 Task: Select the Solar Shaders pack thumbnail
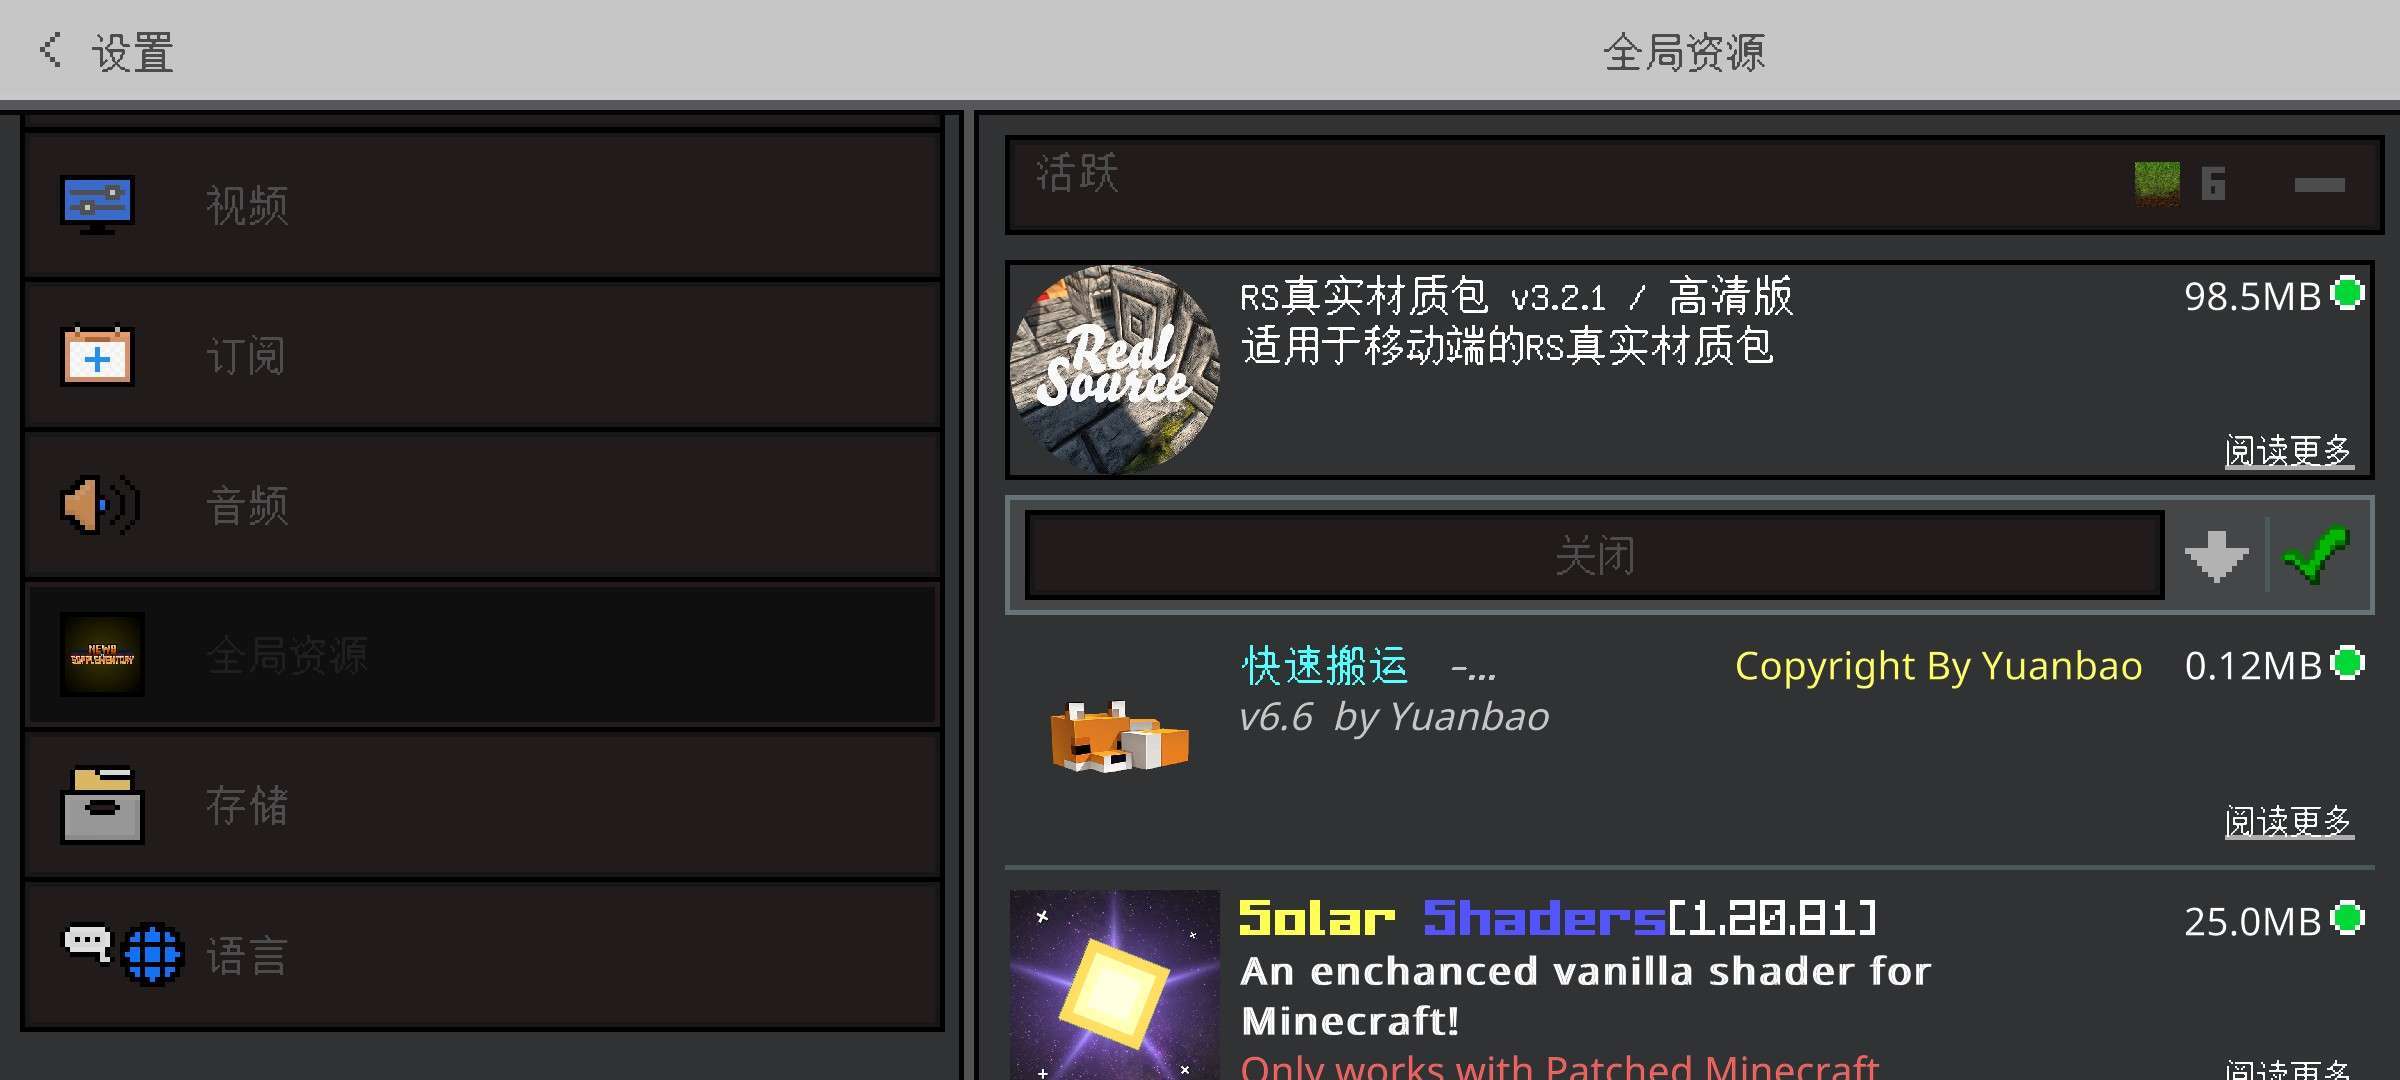[1115, 985]
